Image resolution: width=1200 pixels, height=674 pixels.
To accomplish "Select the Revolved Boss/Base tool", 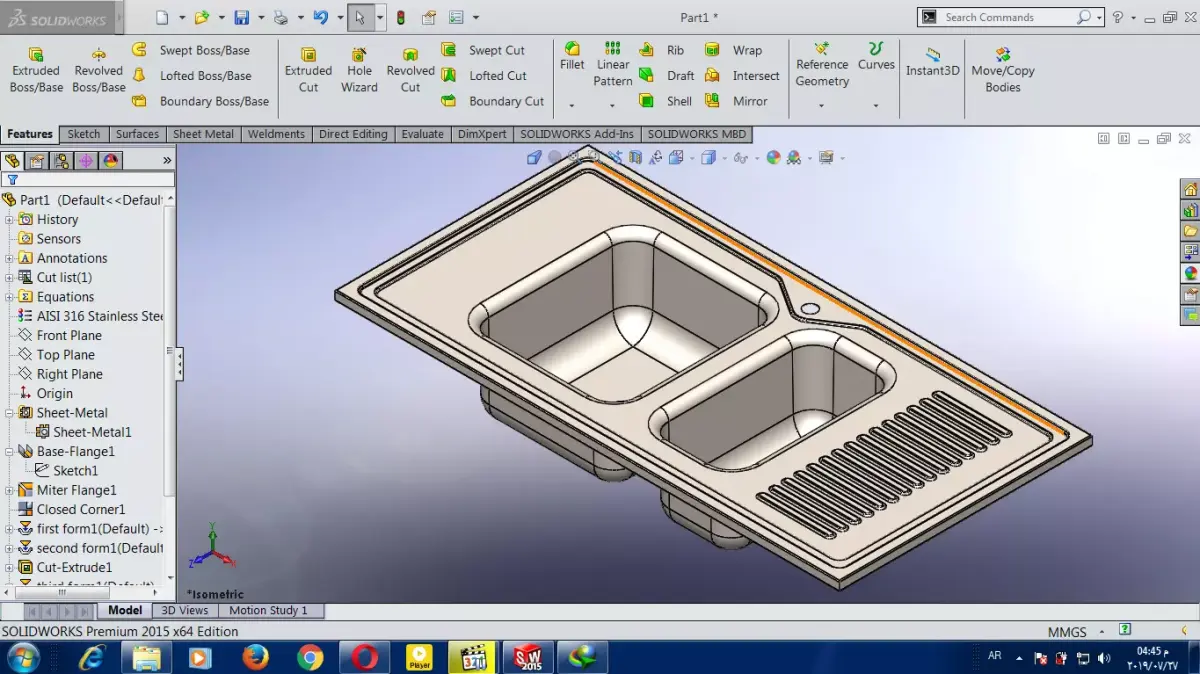I will click(x=98, y=70).
